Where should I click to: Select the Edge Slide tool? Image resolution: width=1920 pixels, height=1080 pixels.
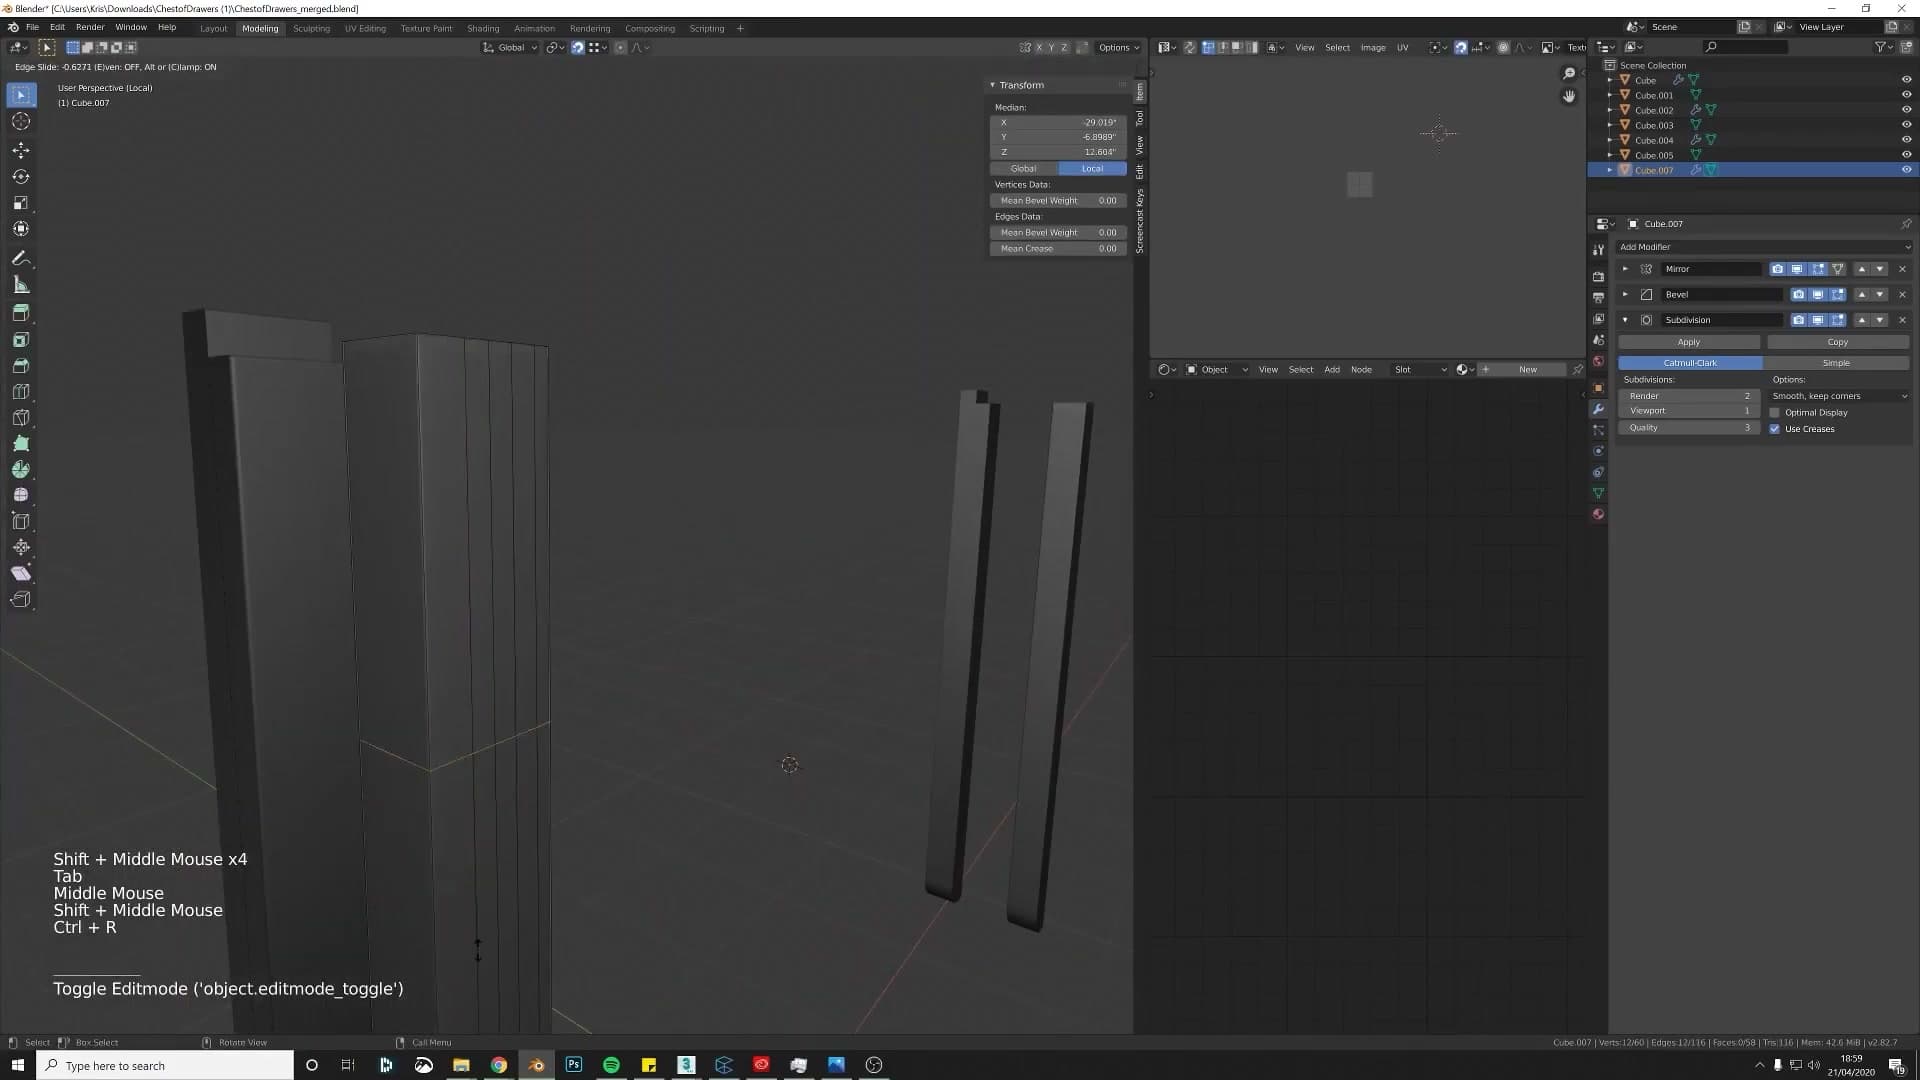[21, 521]
